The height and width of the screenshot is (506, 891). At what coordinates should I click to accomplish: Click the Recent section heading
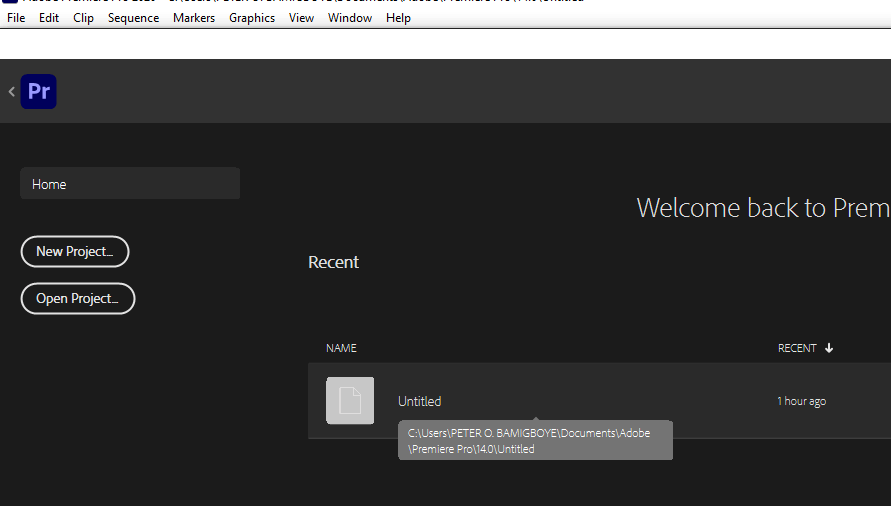coord(334,262)
